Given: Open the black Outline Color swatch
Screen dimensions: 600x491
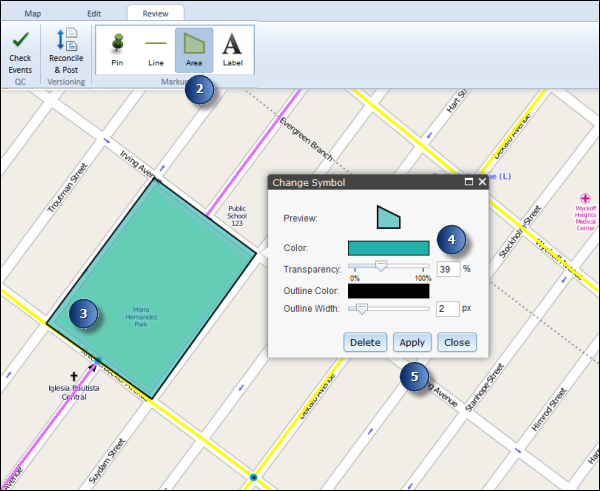Looking at the screenshot, I should [x=388, y=291].
